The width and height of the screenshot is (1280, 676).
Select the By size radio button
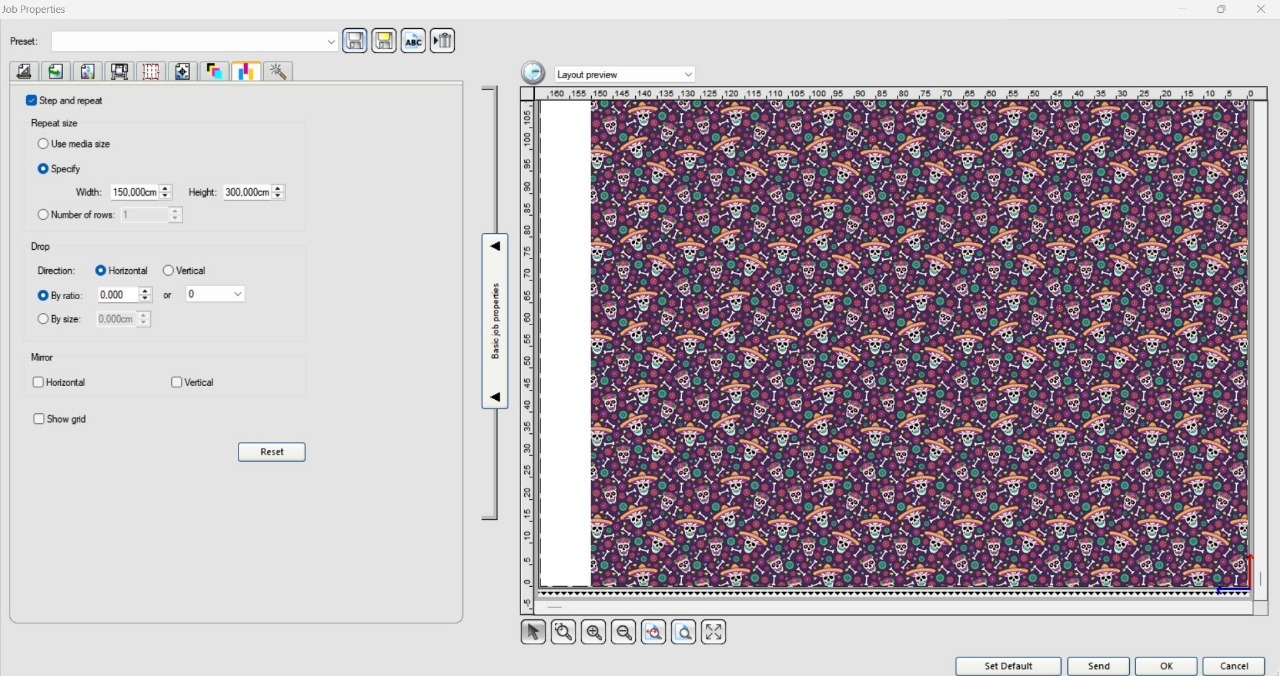tap(43, 319)
